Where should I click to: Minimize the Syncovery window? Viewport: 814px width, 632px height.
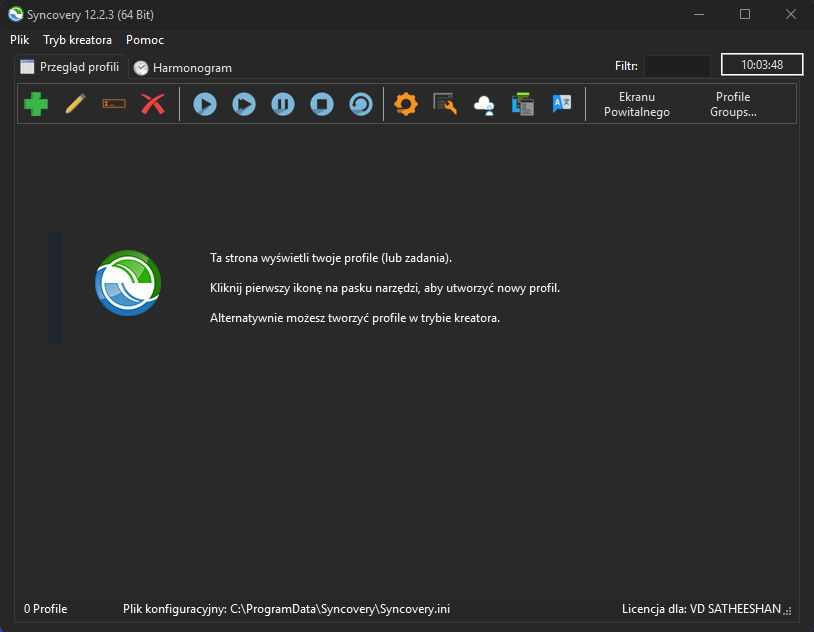(699, 14)
